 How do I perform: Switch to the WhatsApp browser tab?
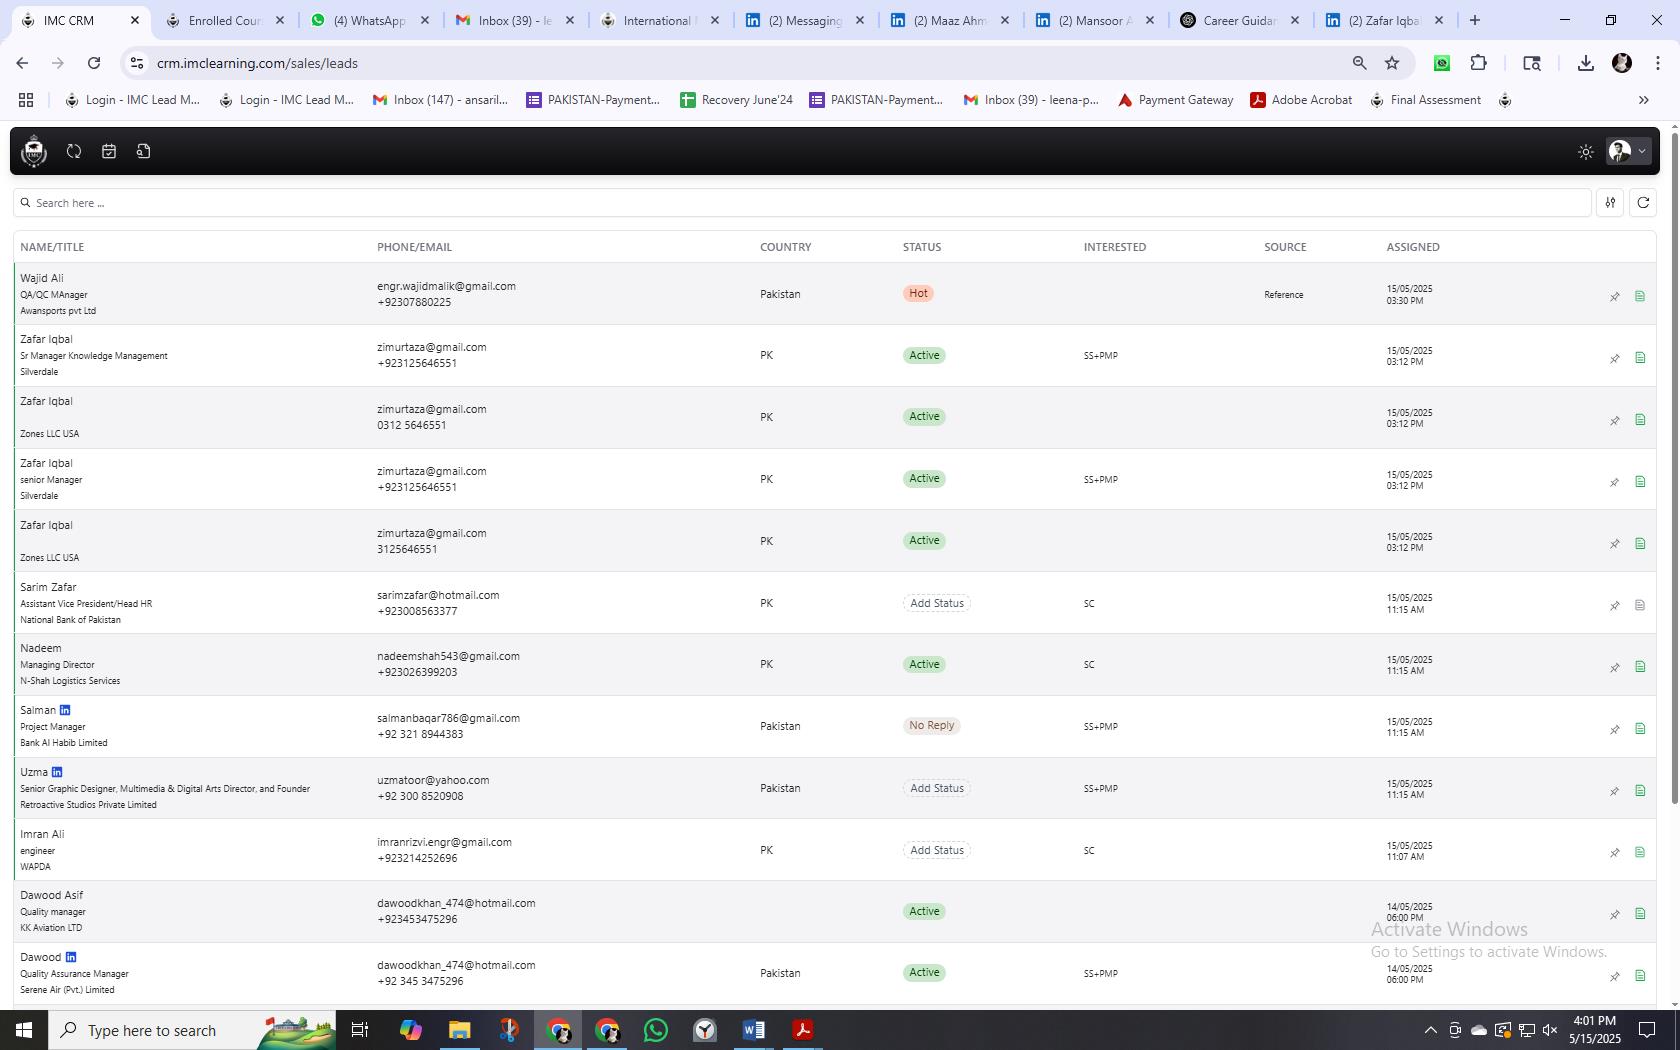click(369, 20)
